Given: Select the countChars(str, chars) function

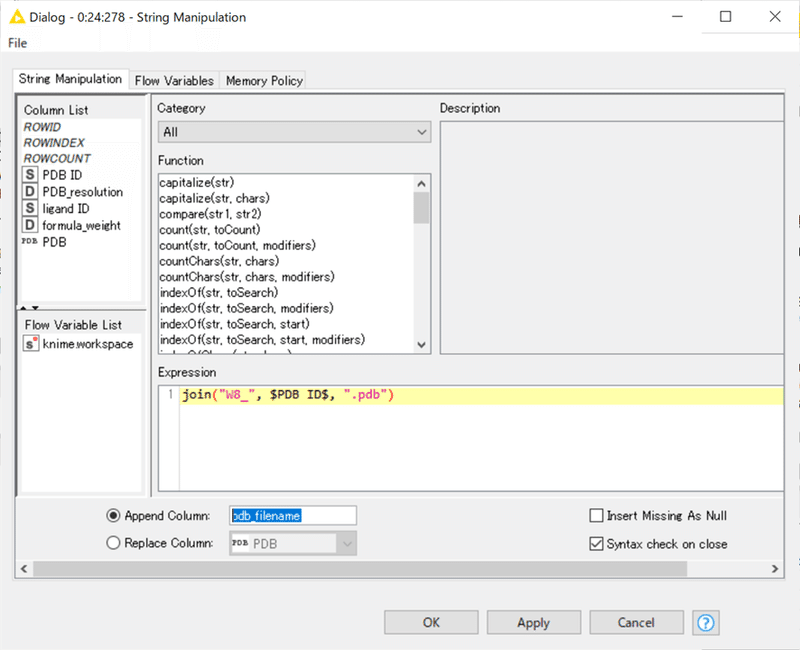Looking at the screenshot, I should tap(219, 261).
